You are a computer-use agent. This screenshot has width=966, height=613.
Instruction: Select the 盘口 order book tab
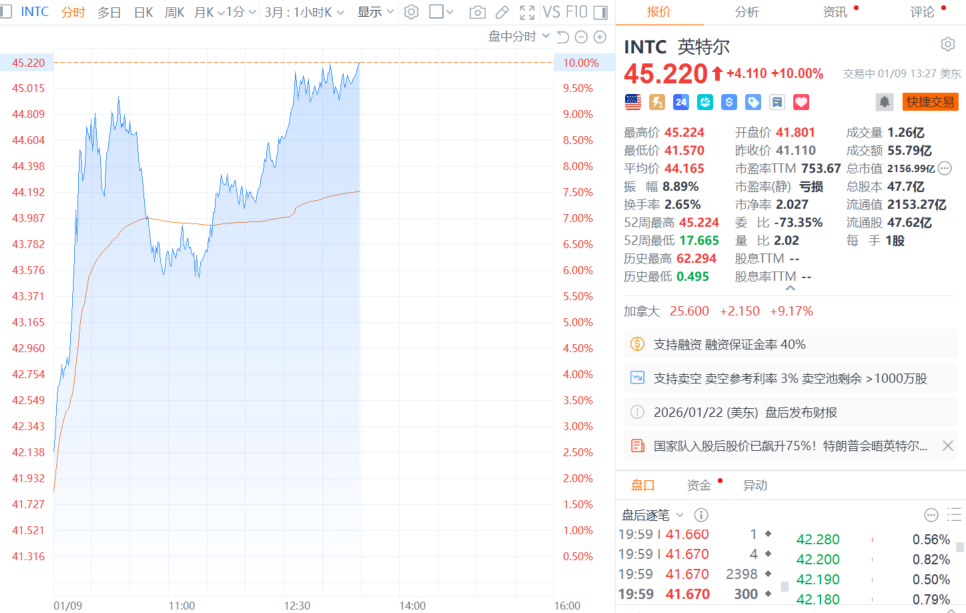[643, 485]
